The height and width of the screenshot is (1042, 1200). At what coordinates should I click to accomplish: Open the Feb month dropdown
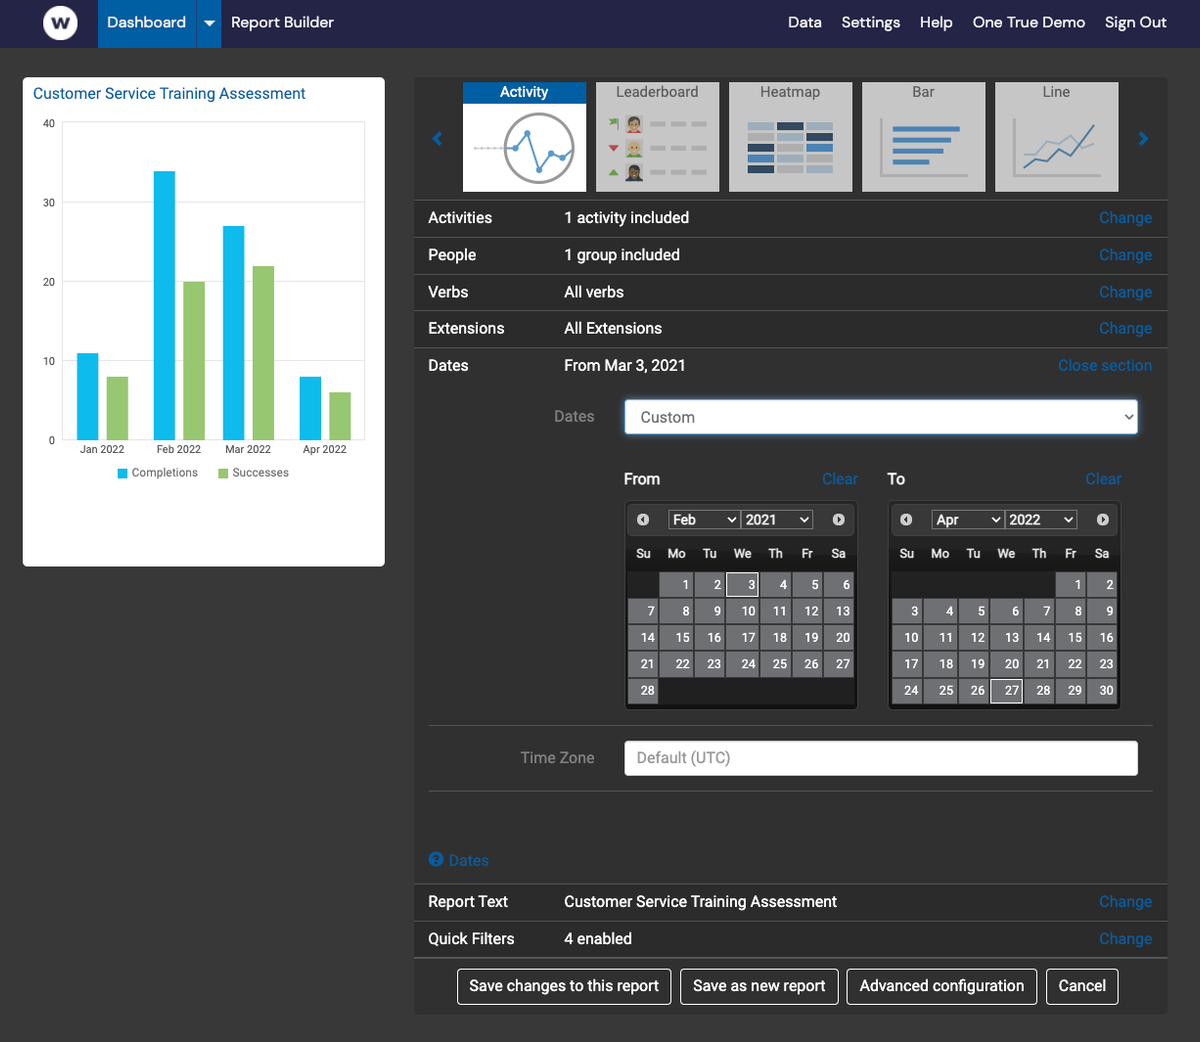click(x=703, y=519)
